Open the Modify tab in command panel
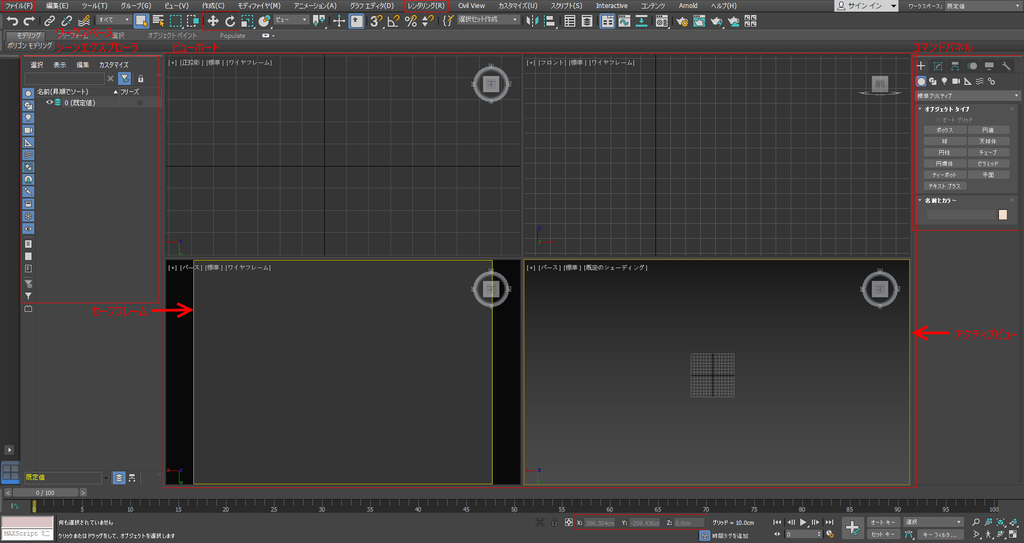Viewport: 1024px width, 543px height. pos(938,66)
